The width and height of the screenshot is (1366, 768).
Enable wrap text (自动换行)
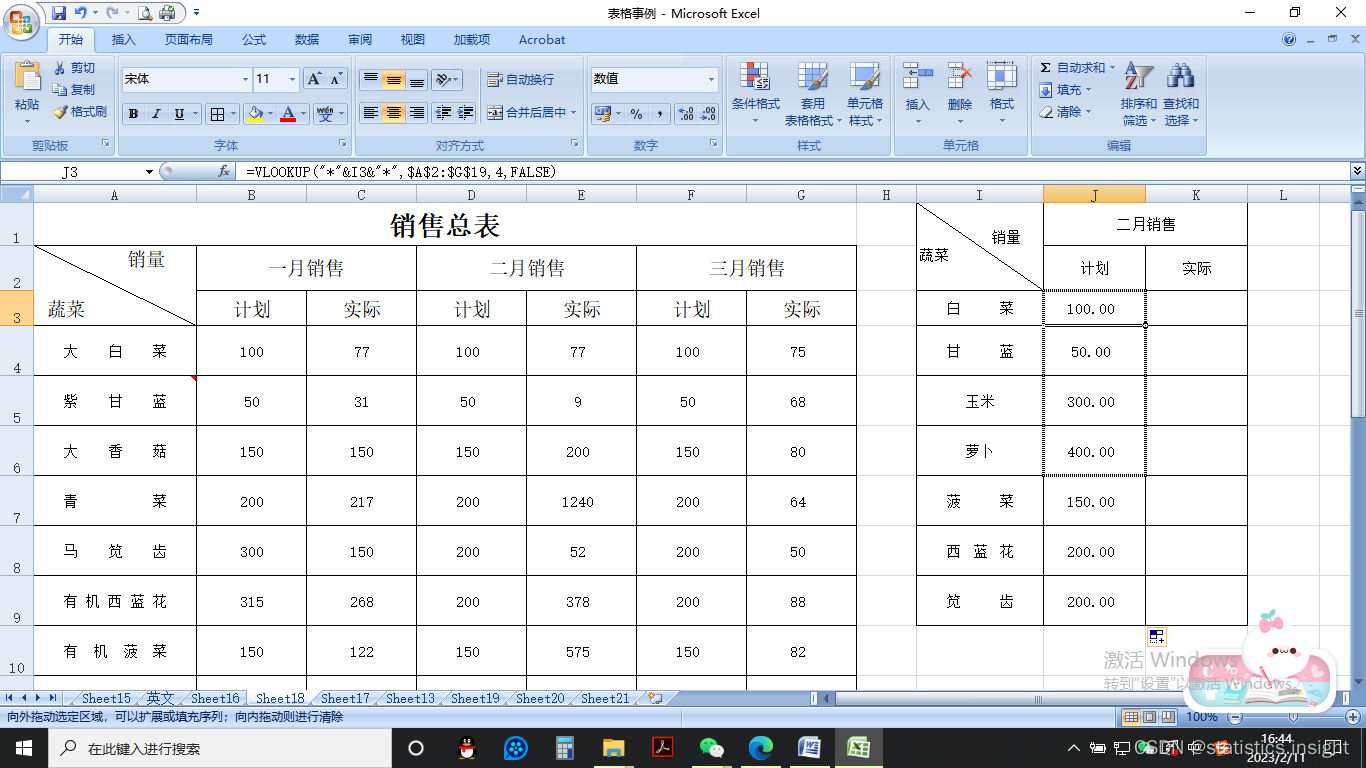520,80
